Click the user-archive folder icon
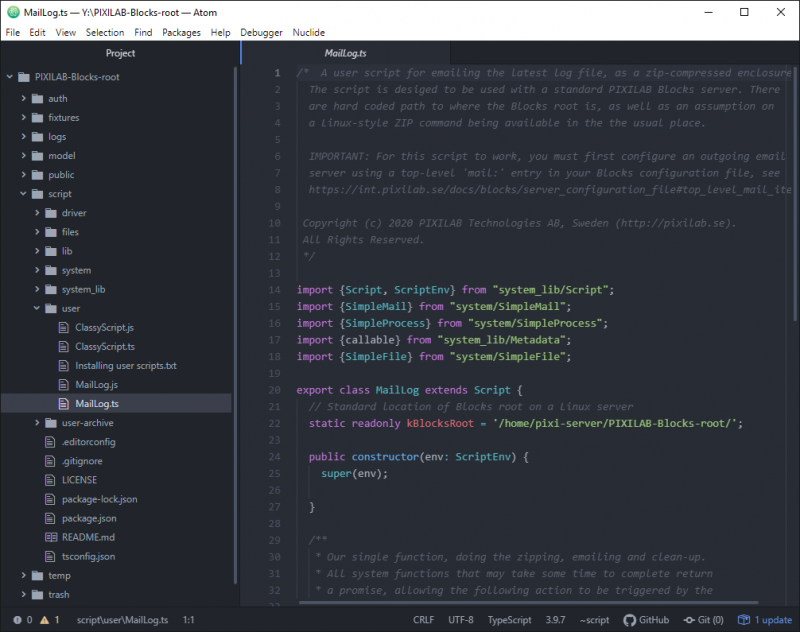Viewport: 800px width, 632px height. pyautogui.click(x=51, y=423)
